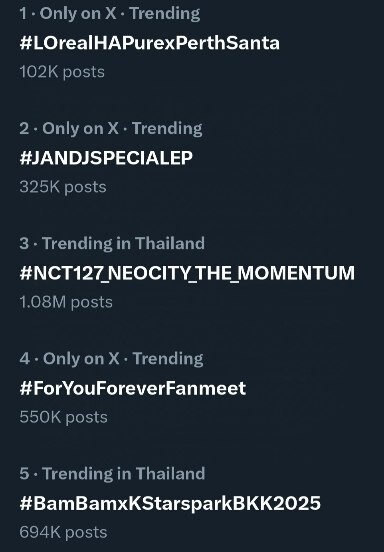Open the #BamBamxKStarsparkBKK2025 trend
Image resolution: width=384 pixels, height=552 pixels.
[x=170, y=503]
